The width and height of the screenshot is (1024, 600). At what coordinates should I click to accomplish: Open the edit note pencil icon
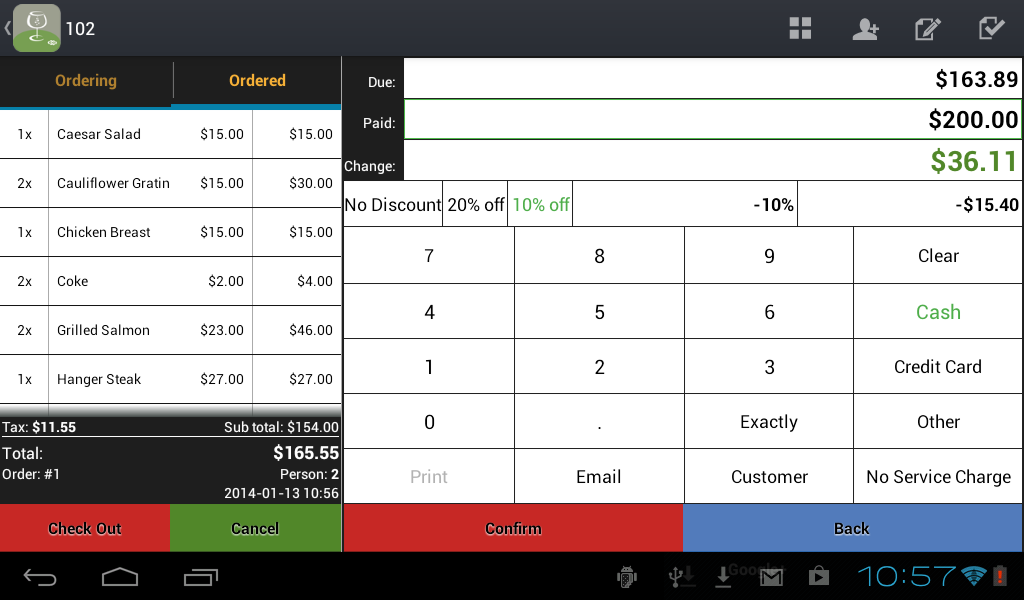pyautogui.click(x=927, y=29)
